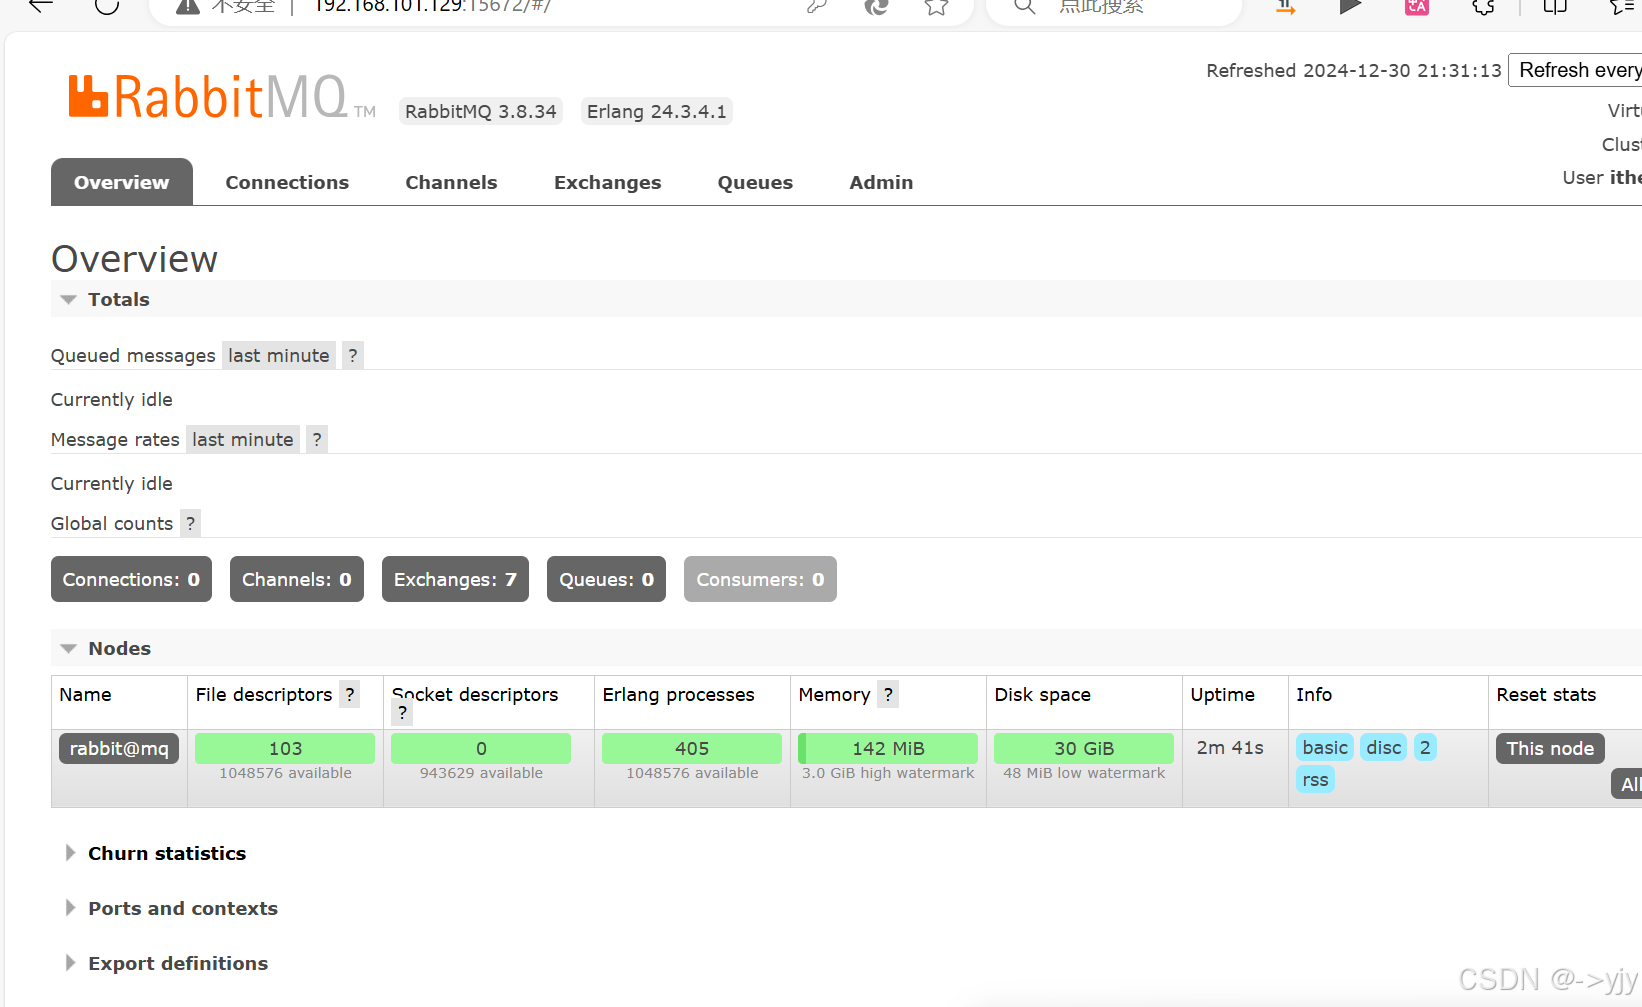Click the Erlang processes 405 bar
Screen dimensions: 1642x1007
point(692,748)
